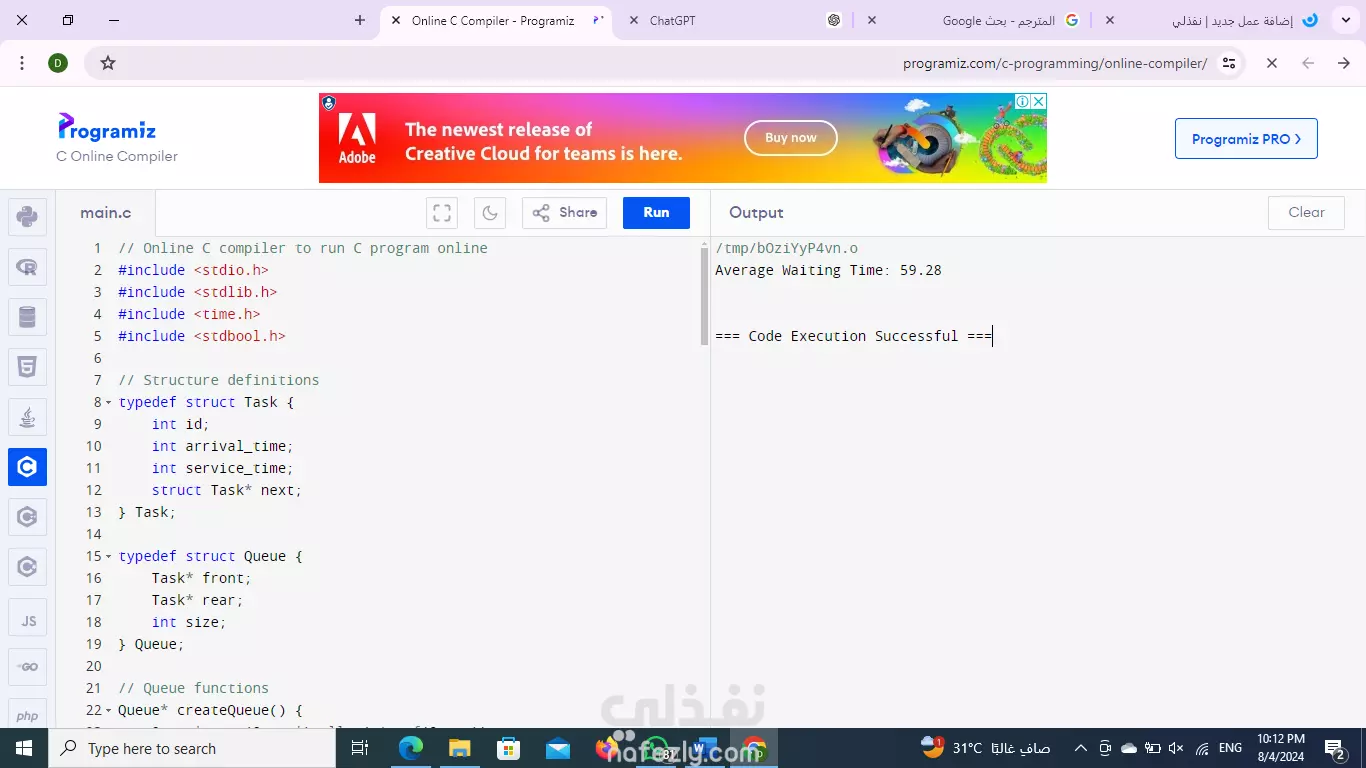Open the Programiz PRO link
1366x768 pixels.
click(x=1246, y=139)
